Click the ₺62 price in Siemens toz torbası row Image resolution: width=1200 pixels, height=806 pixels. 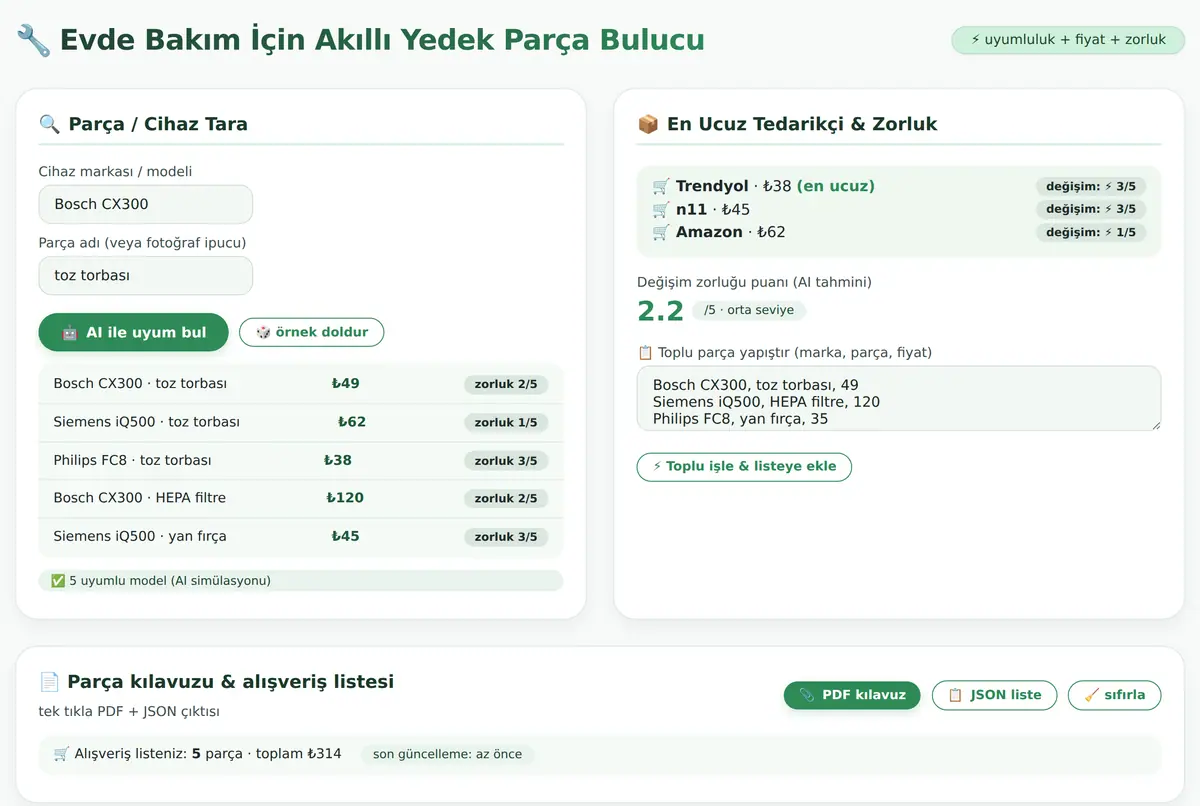point(352,422)
